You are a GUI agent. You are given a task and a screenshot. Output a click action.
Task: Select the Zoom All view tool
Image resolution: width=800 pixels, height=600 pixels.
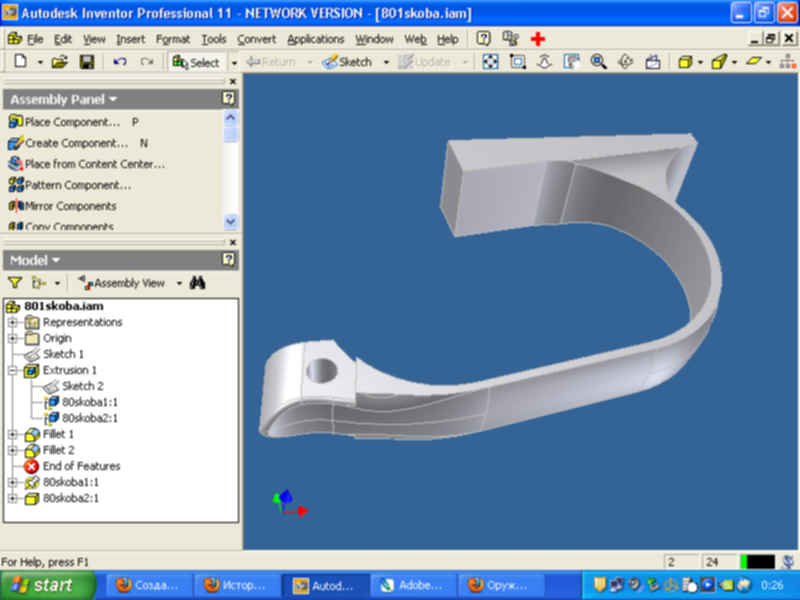[x=490, y=62]
